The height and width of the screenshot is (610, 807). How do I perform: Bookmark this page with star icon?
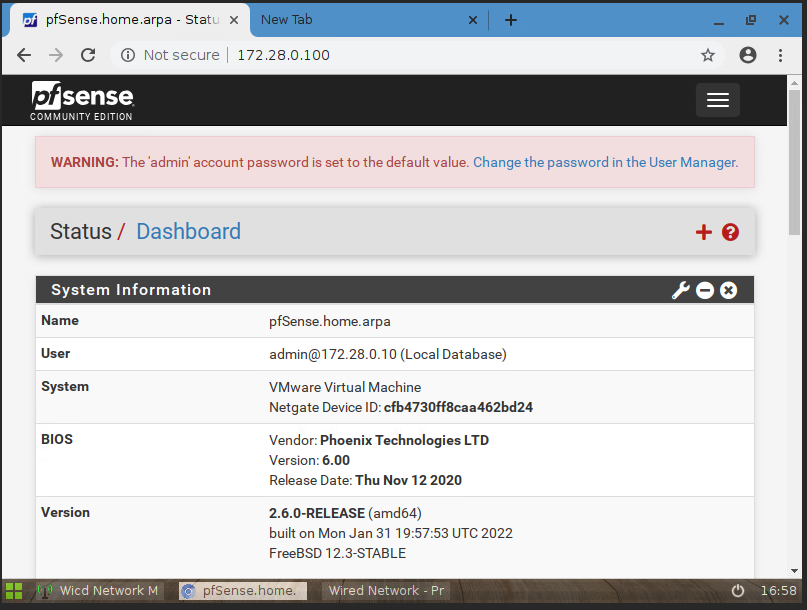click(x=708, y=55)
